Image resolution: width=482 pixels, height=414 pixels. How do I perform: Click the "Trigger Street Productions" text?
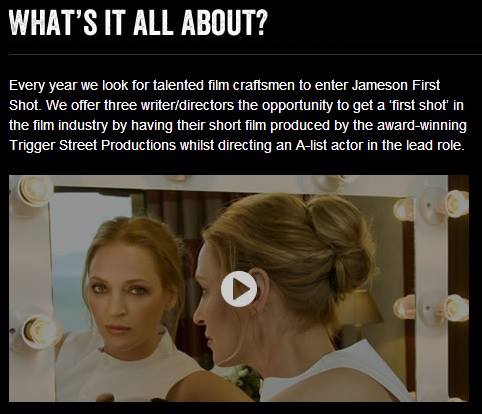[92, 145]
